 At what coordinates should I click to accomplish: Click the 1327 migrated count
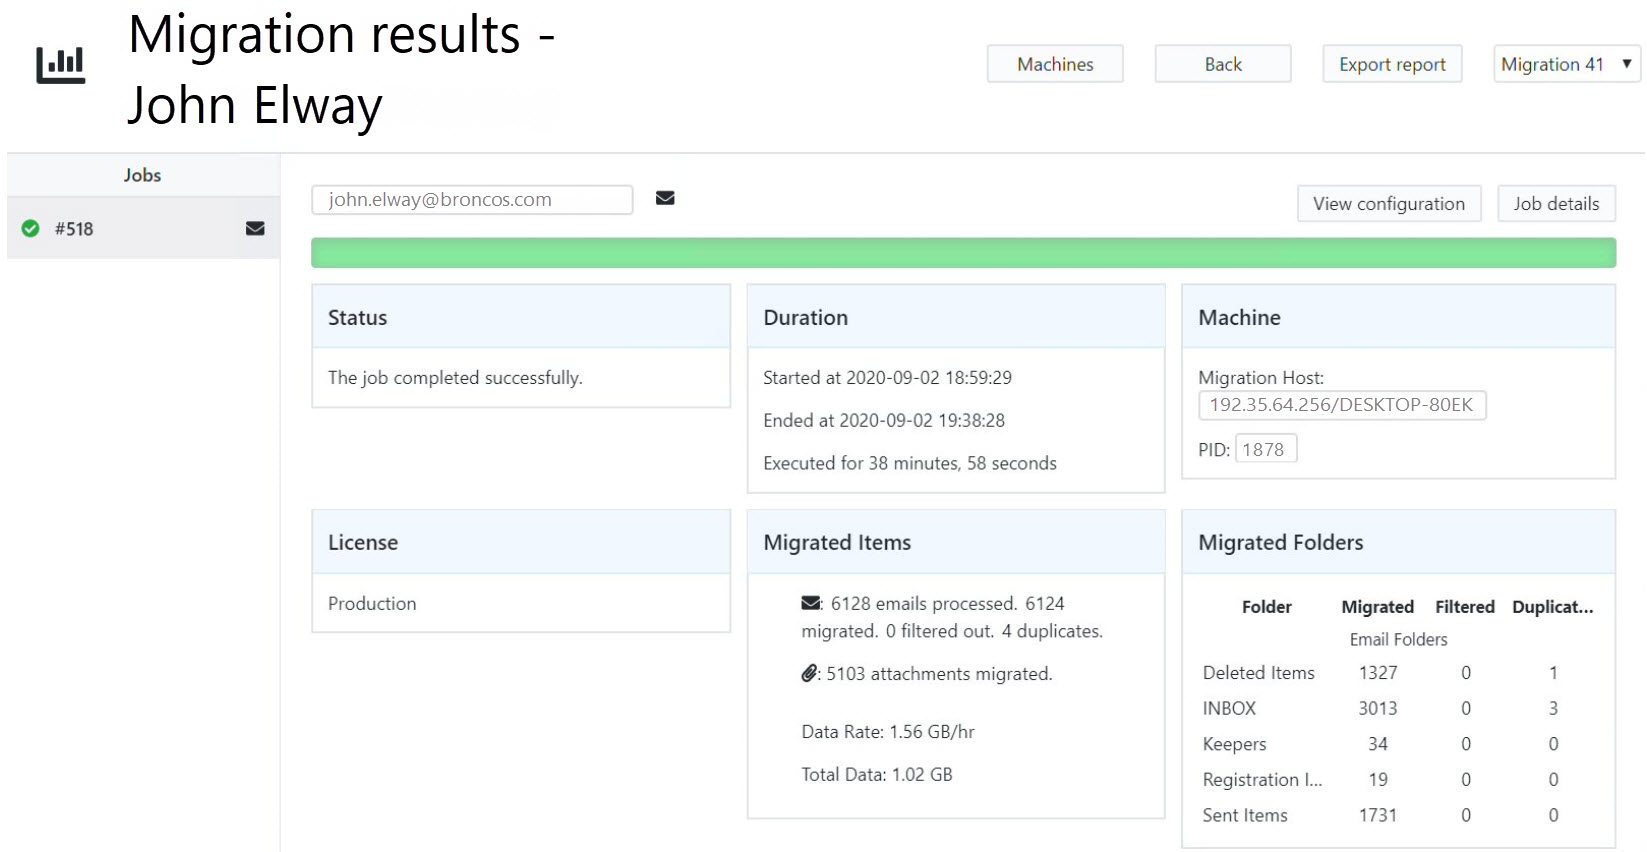click(x=1378, y=673)
